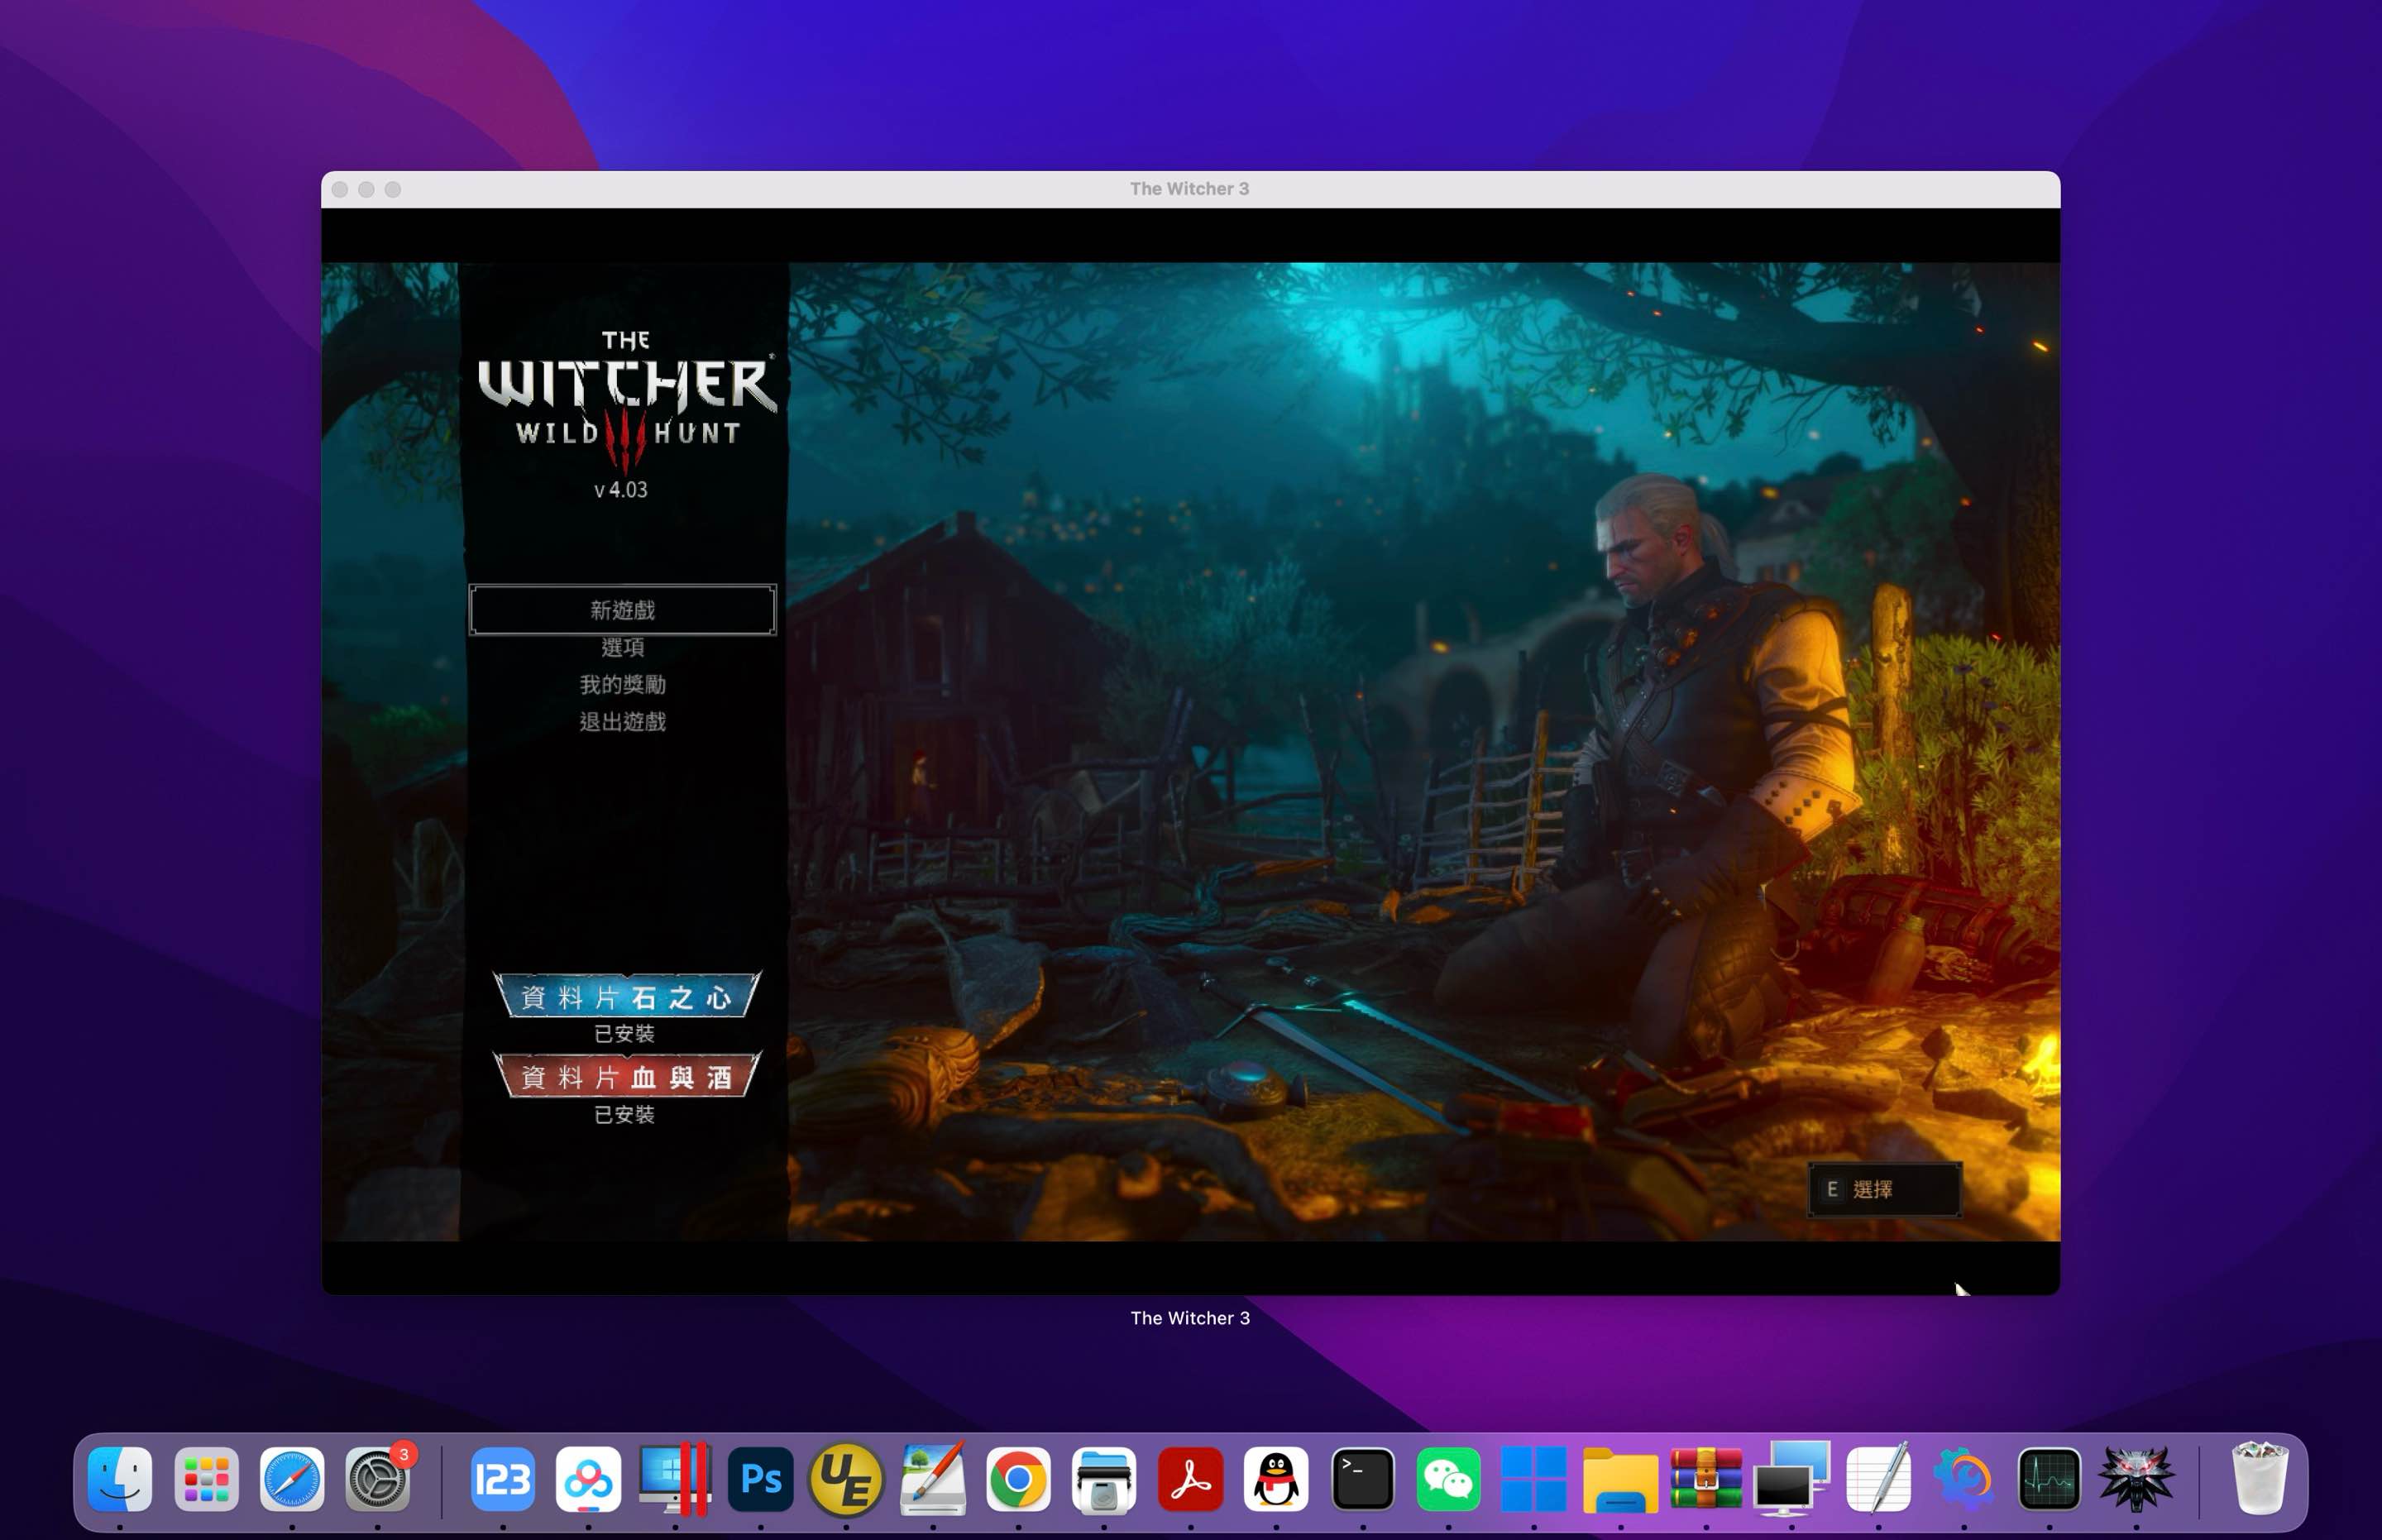Click the Witcher wolf medallion Dock icon
This screenshot has width=2382, height=1540.
pyautogui.click(x=2136, y=1478)
